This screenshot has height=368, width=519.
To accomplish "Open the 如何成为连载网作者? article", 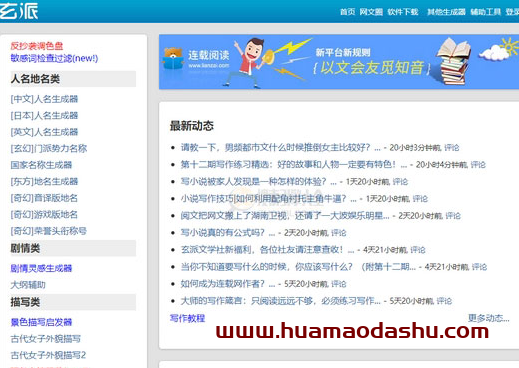I will (223, 284).
